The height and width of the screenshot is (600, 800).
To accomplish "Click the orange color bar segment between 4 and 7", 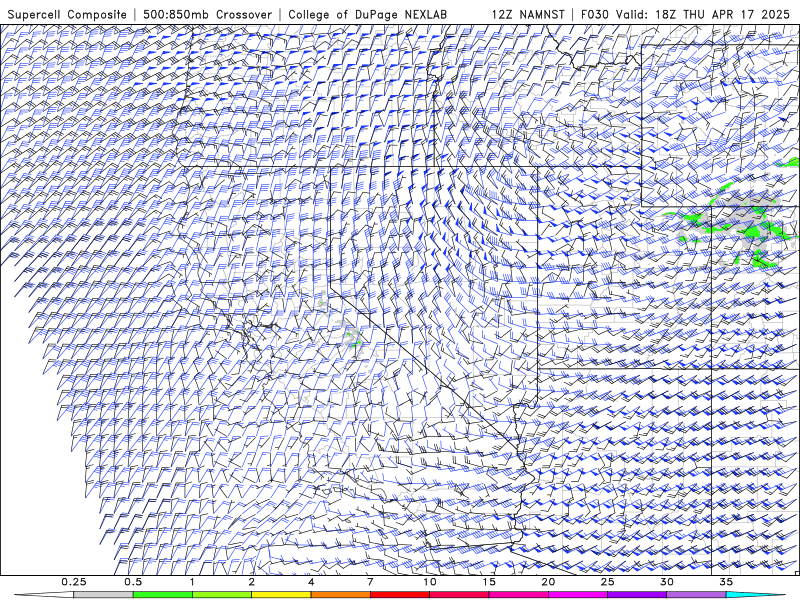I will (340, 595).
